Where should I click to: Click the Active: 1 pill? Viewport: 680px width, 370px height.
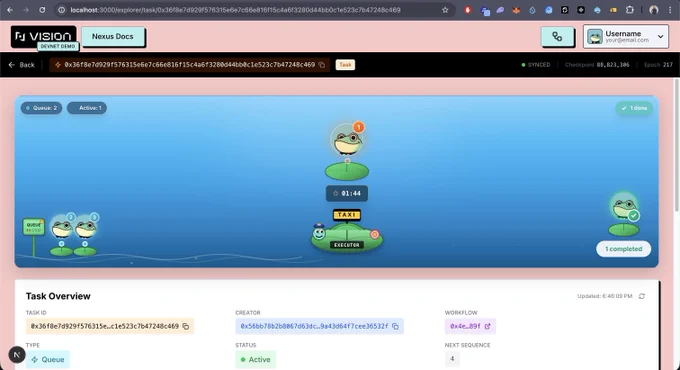(87, 108)
